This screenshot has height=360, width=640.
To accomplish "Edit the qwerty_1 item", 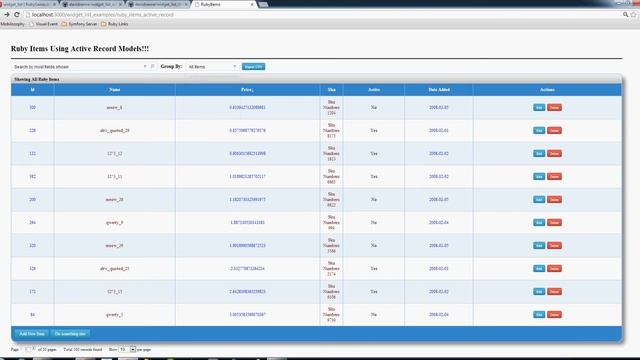I will coord(539,314).
